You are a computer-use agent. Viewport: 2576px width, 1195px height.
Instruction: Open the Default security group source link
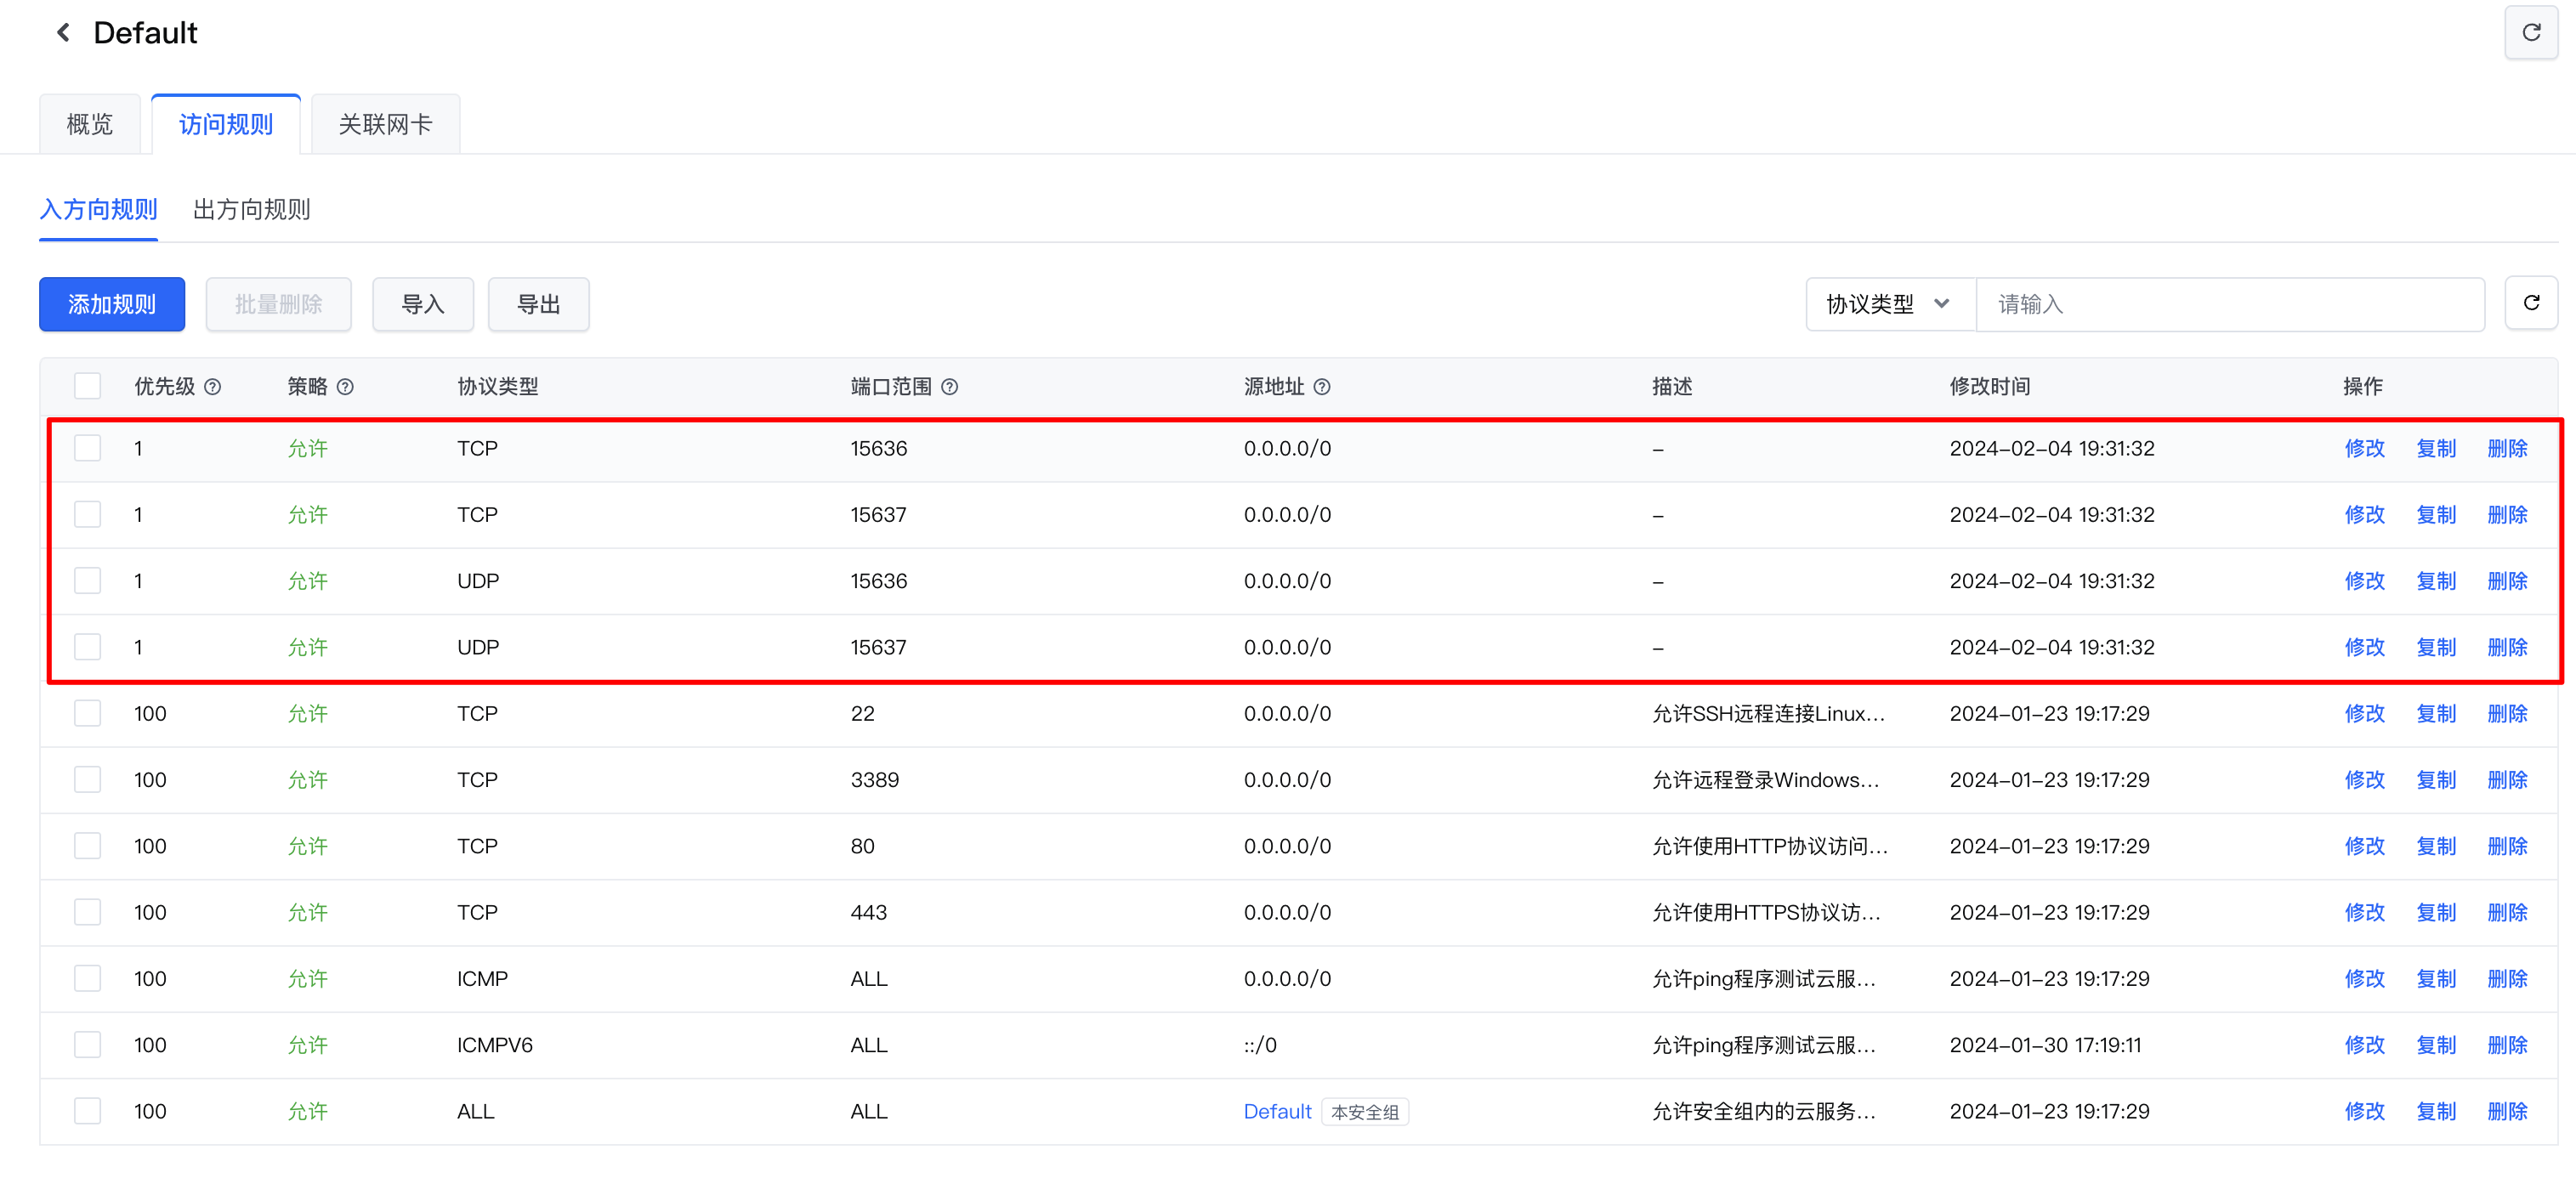[x=1277, y=1111]
